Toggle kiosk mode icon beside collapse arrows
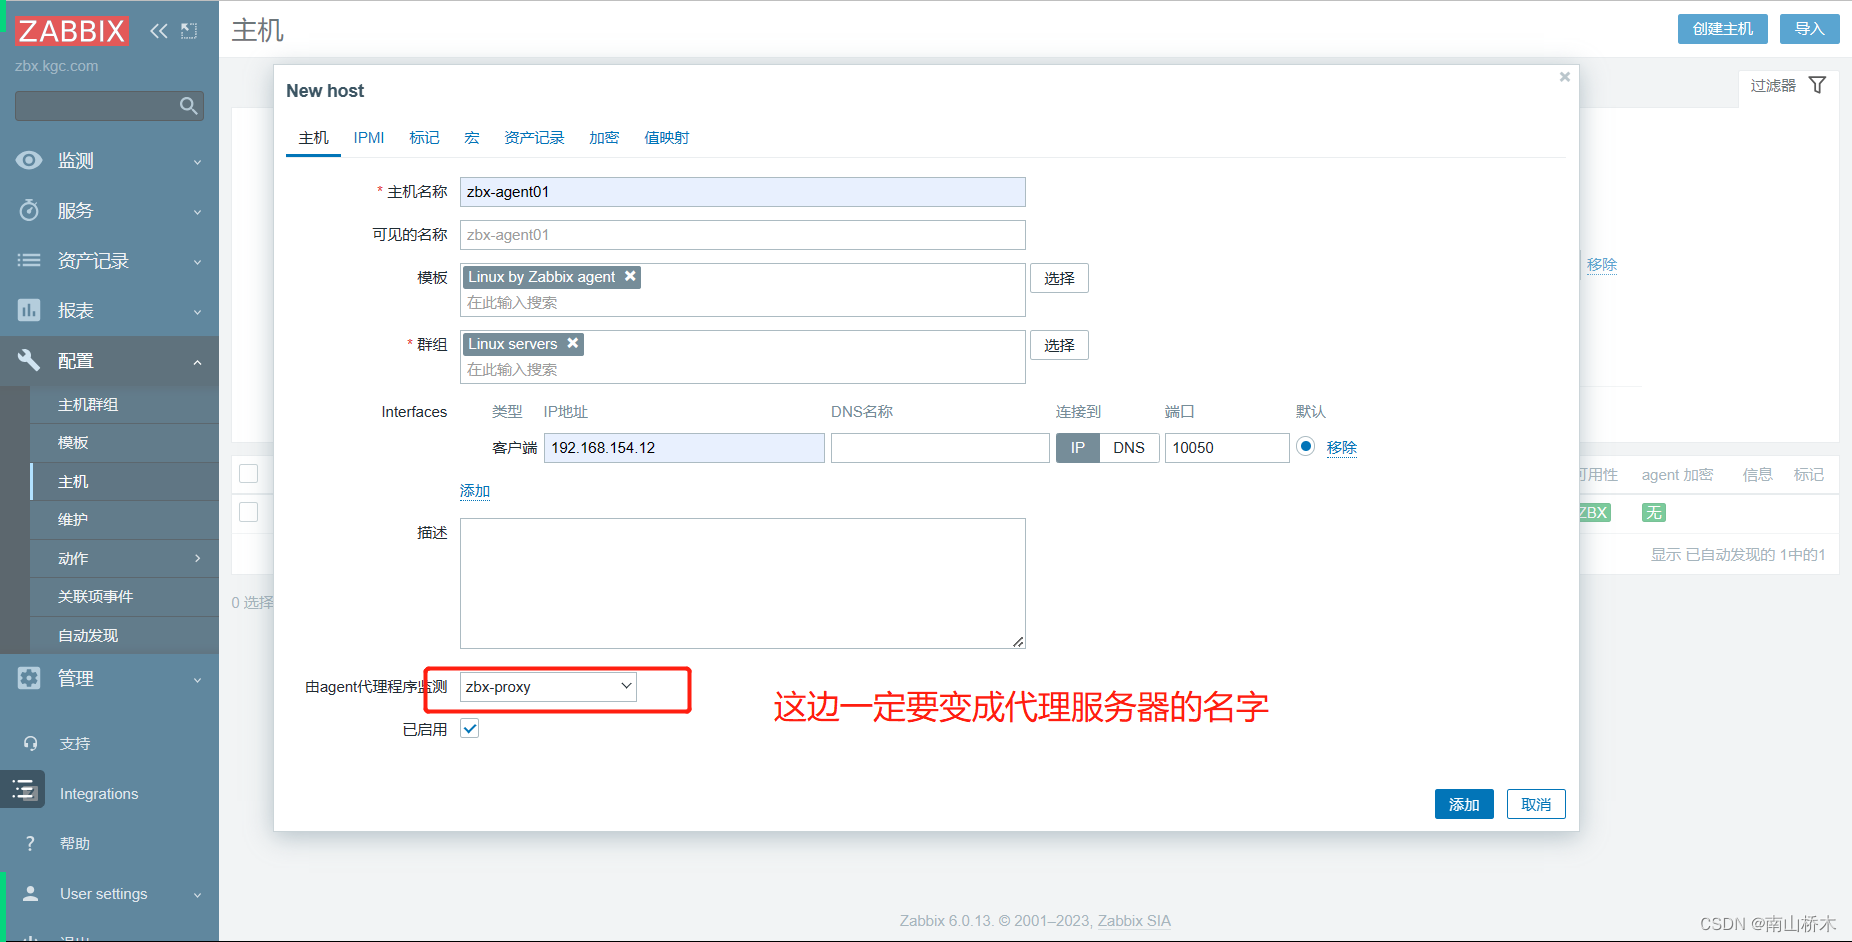Image resolution: width=1852 pixels, height=942 pixels. pos(189,31)
